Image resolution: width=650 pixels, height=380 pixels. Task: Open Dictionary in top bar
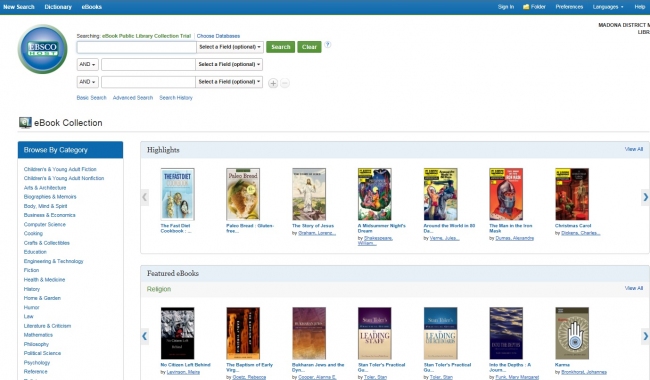(58, 7)
